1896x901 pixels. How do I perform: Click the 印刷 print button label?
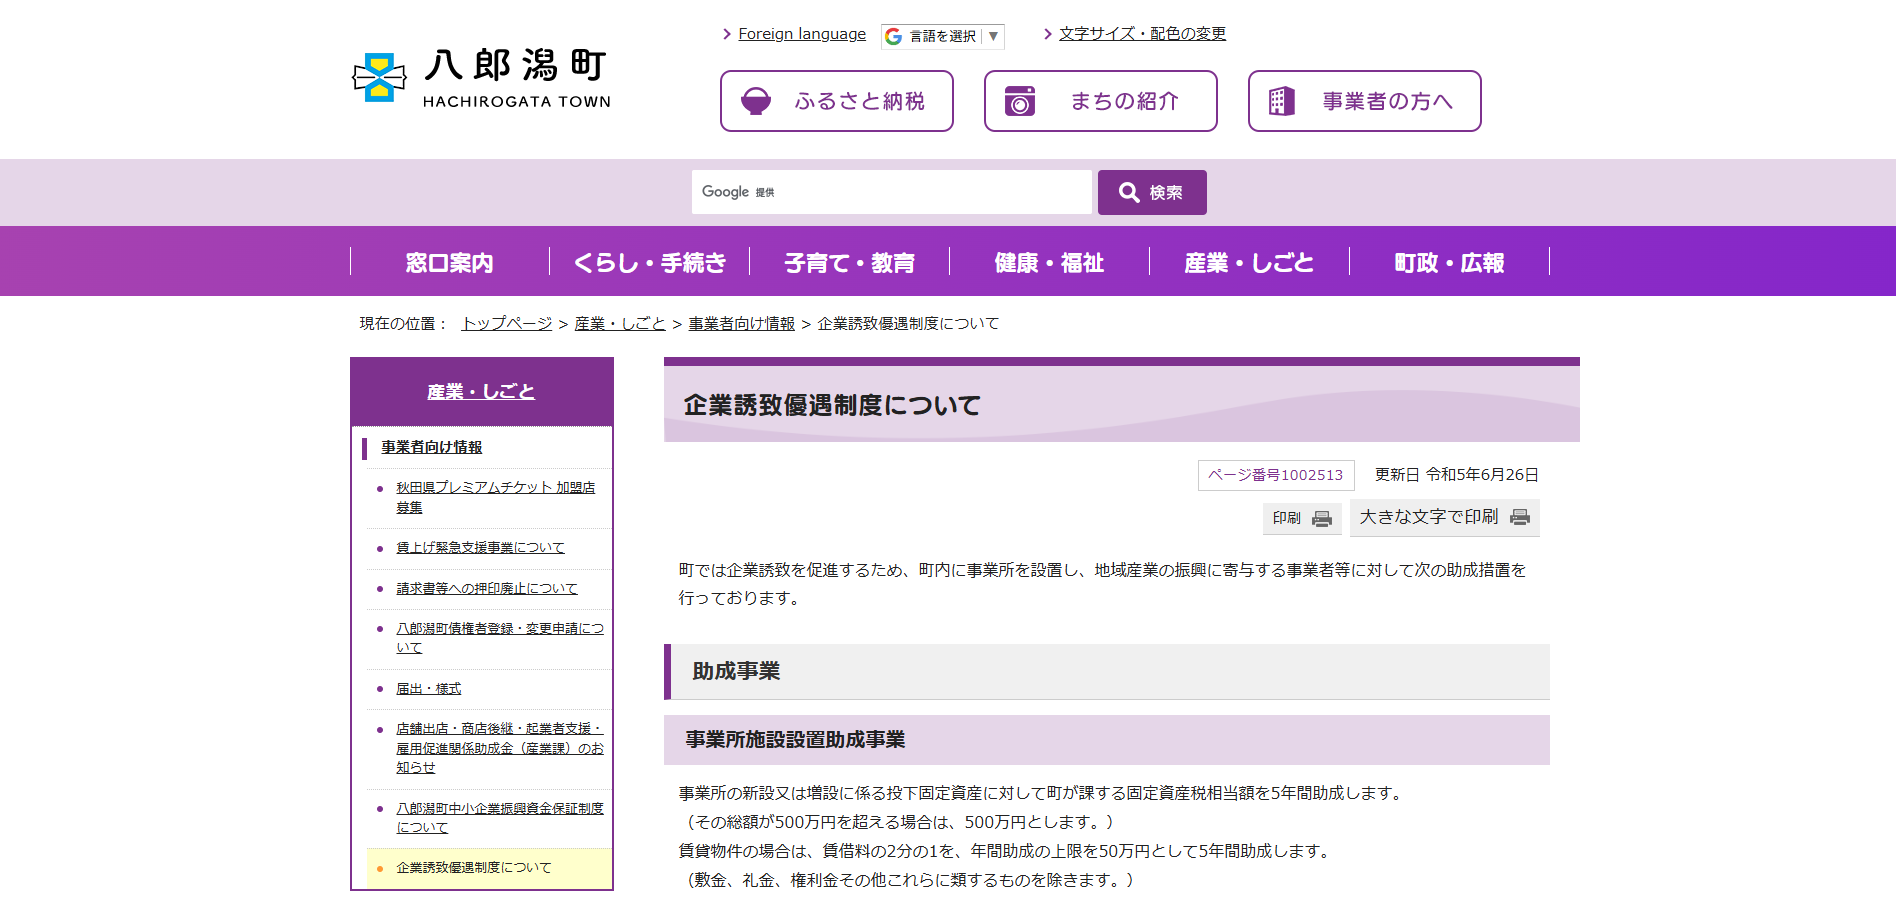(x=1287, y=518)
